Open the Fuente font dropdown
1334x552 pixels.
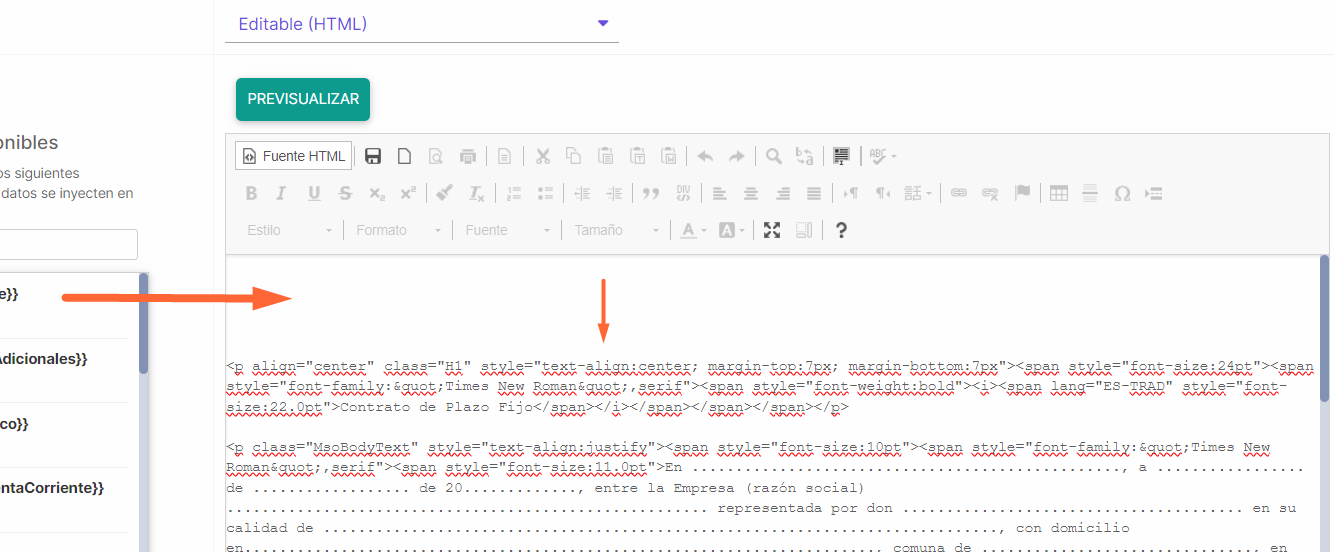point(507,230)
